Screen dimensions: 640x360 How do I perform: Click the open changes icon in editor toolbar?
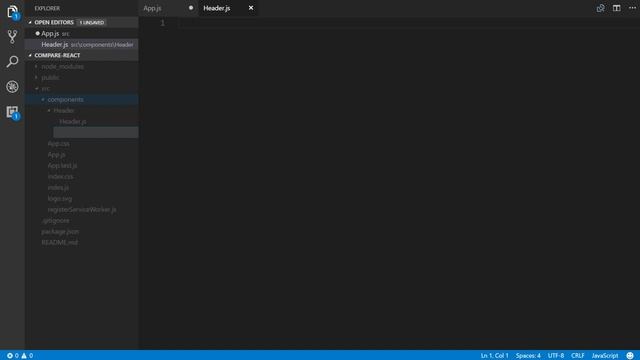(x=600, y=8)
